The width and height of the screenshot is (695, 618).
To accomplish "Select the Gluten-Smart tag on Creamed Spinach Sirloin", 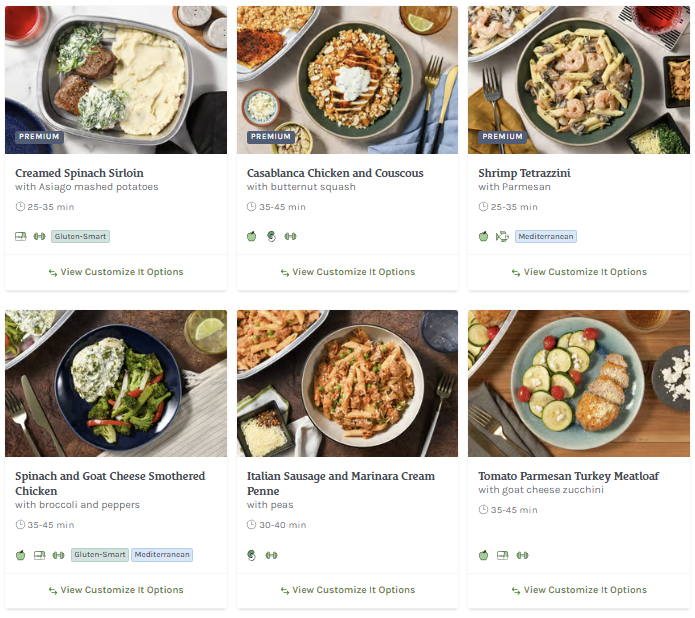I will click(81, 237).
